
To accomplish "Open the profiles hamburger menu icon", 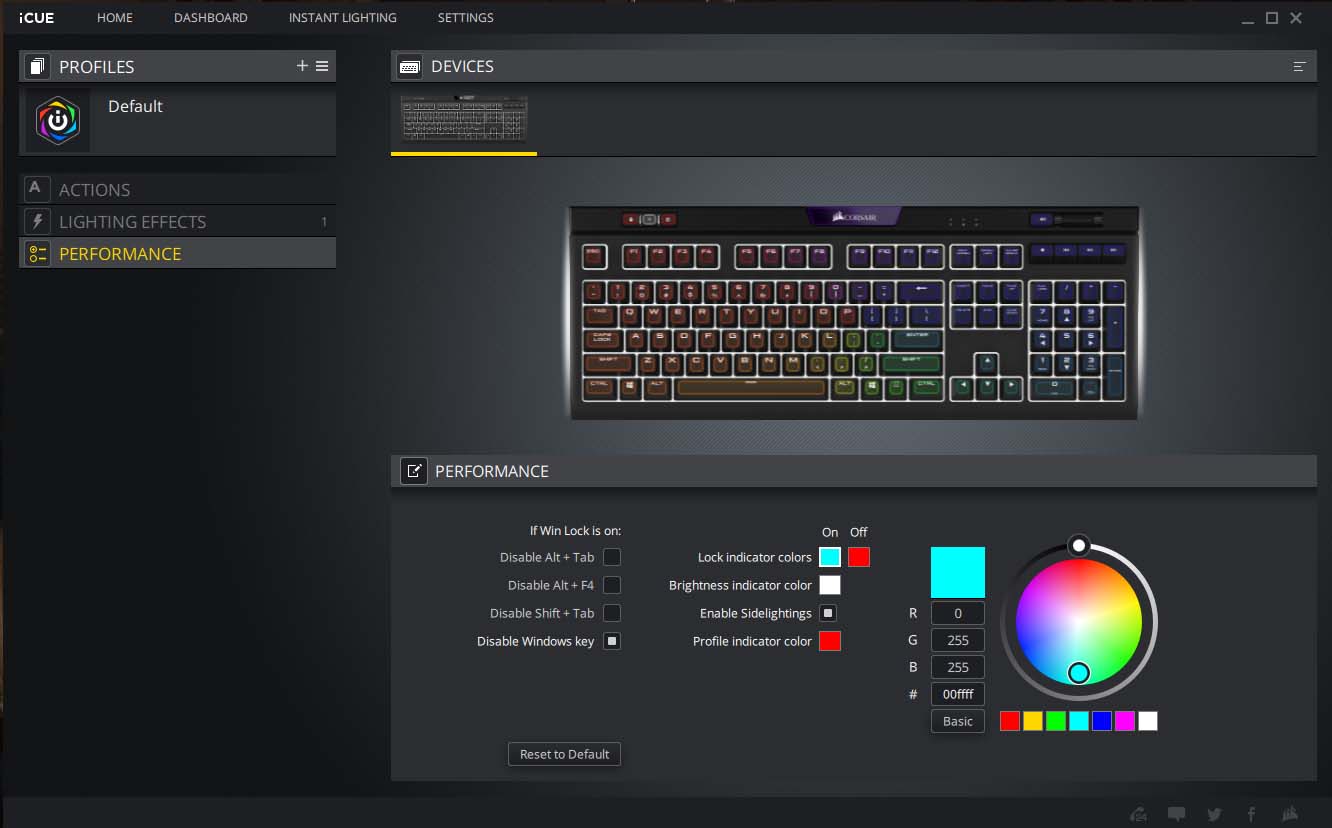I will (x=322, y=66).
